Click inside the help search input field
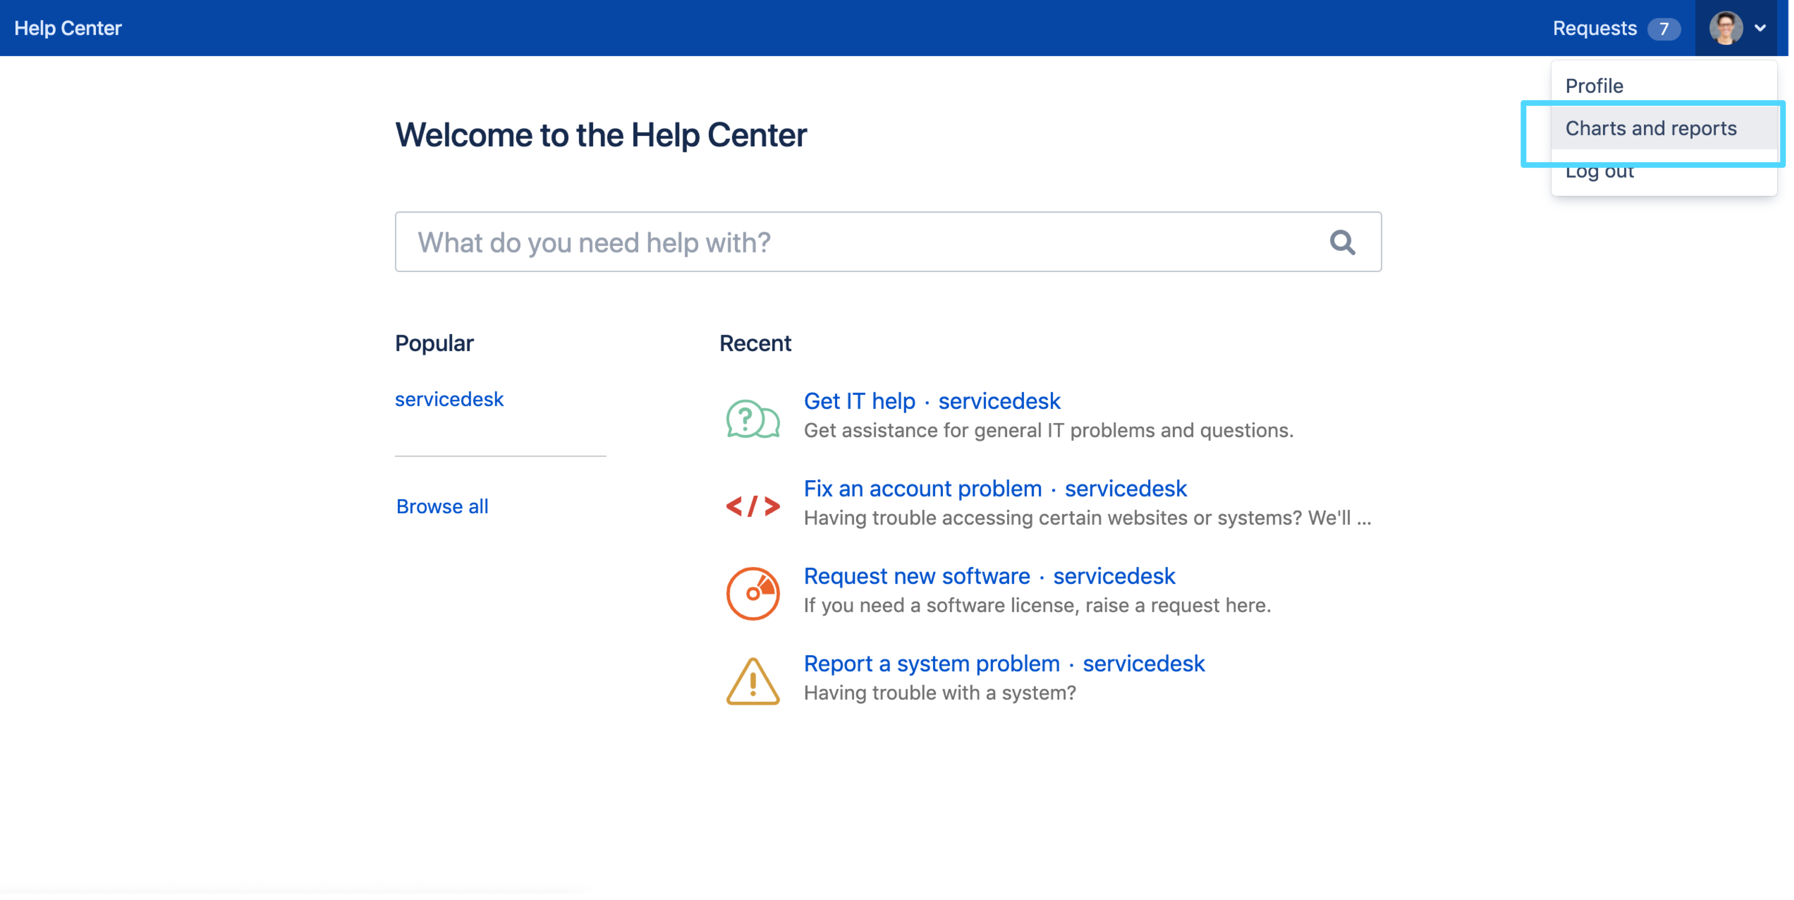This screenshot has width=1794, height=900. coord(850,242)
